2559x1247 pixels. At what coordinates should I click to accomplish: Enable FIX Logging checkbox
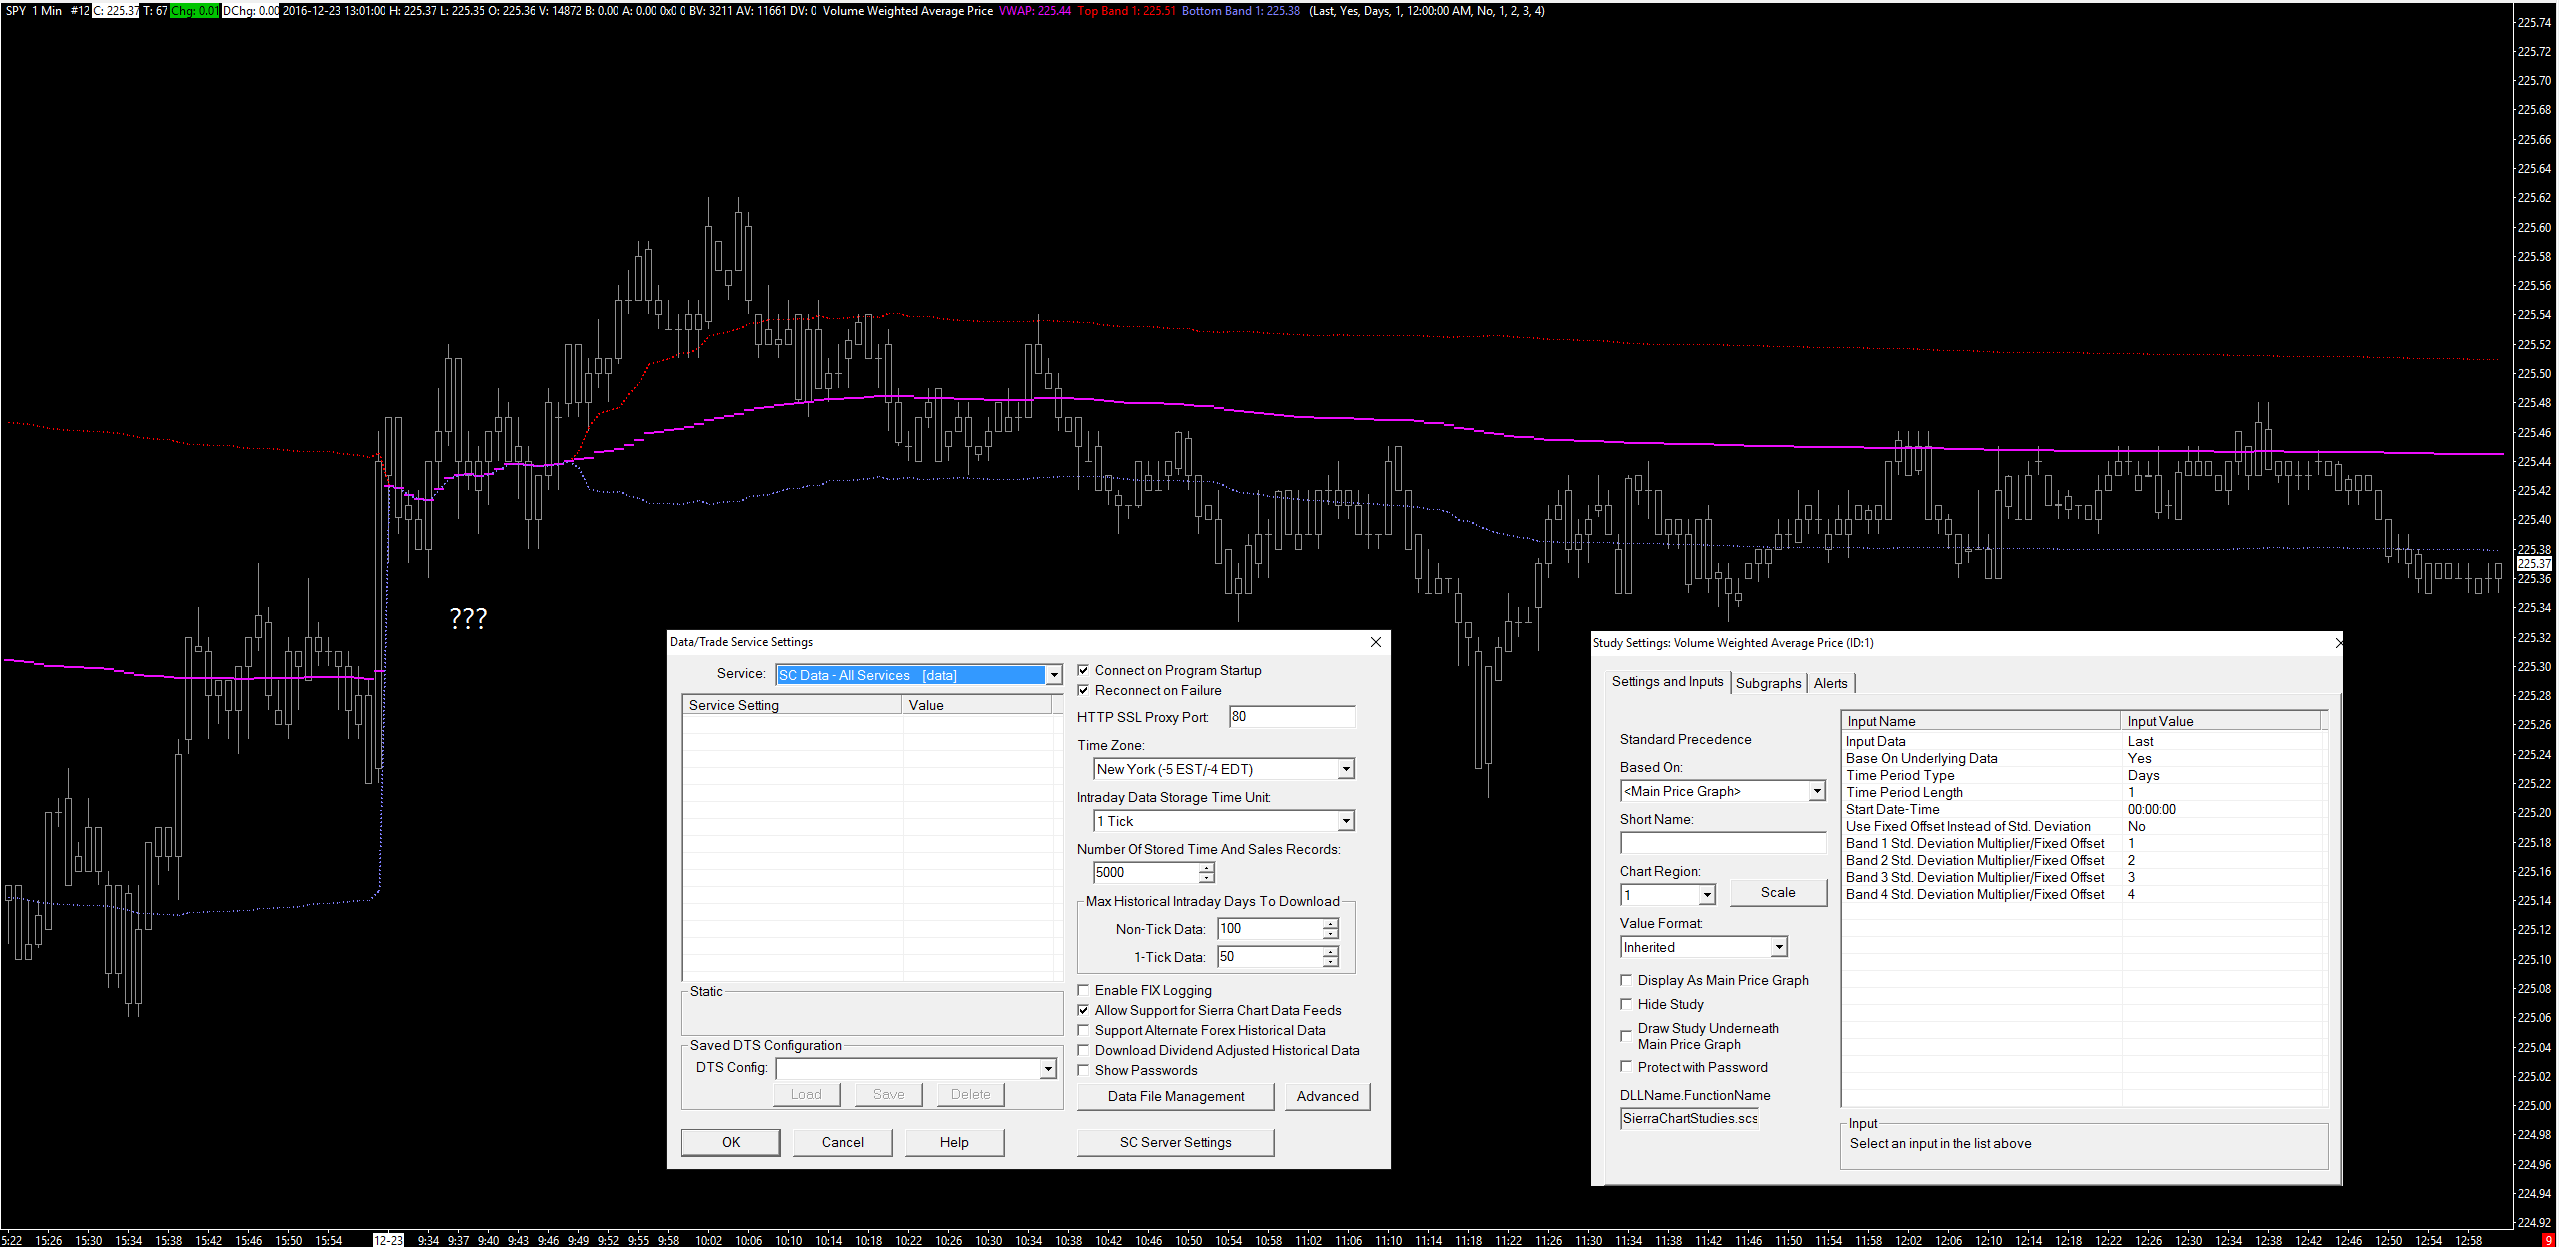(1083, 990)
